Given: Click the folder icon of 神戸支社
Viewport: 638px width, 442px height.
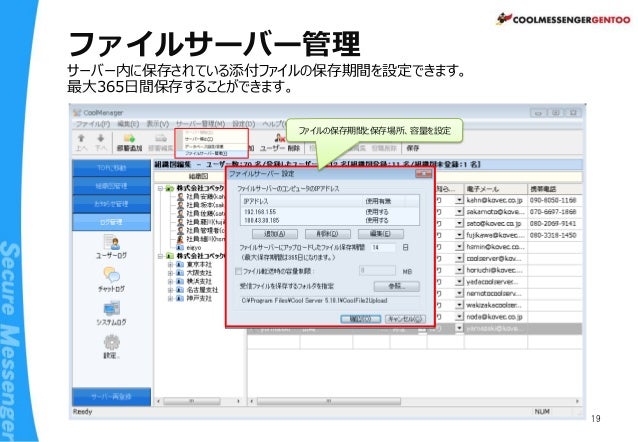Looking at the screenshot, I should pos(180,299).
